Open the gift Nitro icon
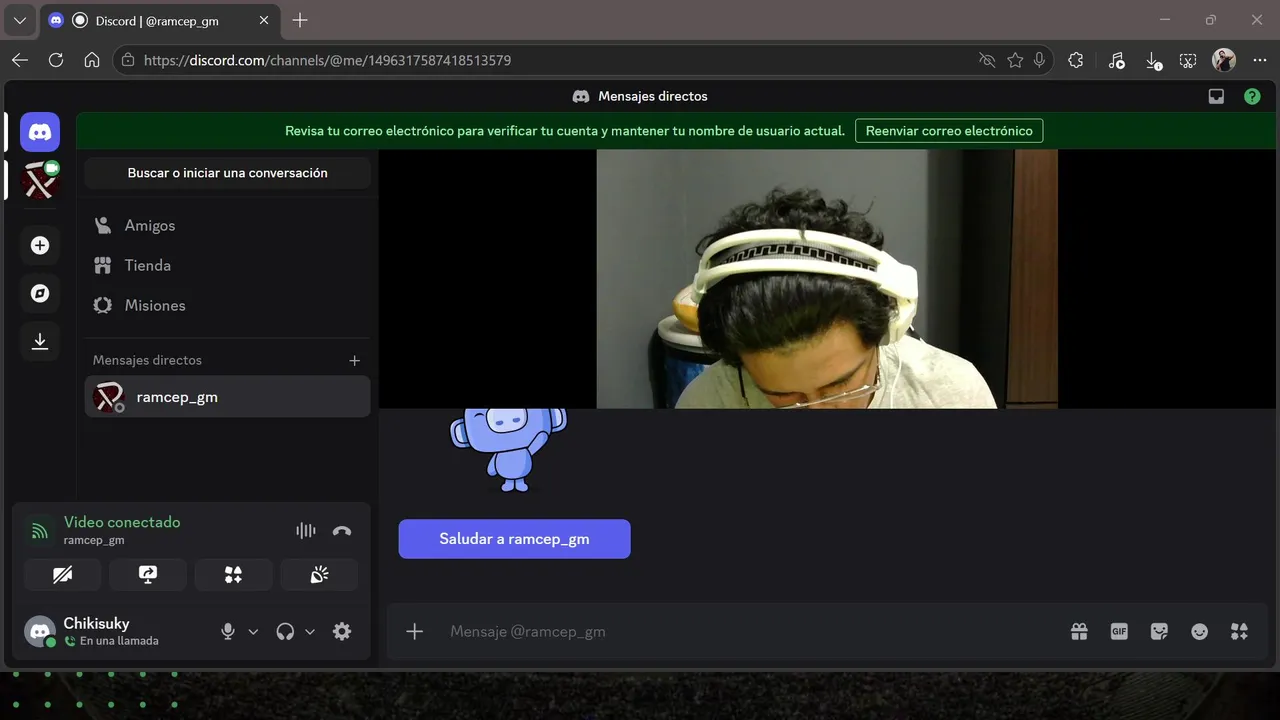The height and width of the screenshot is (720, 1280). pos(1079,631)
